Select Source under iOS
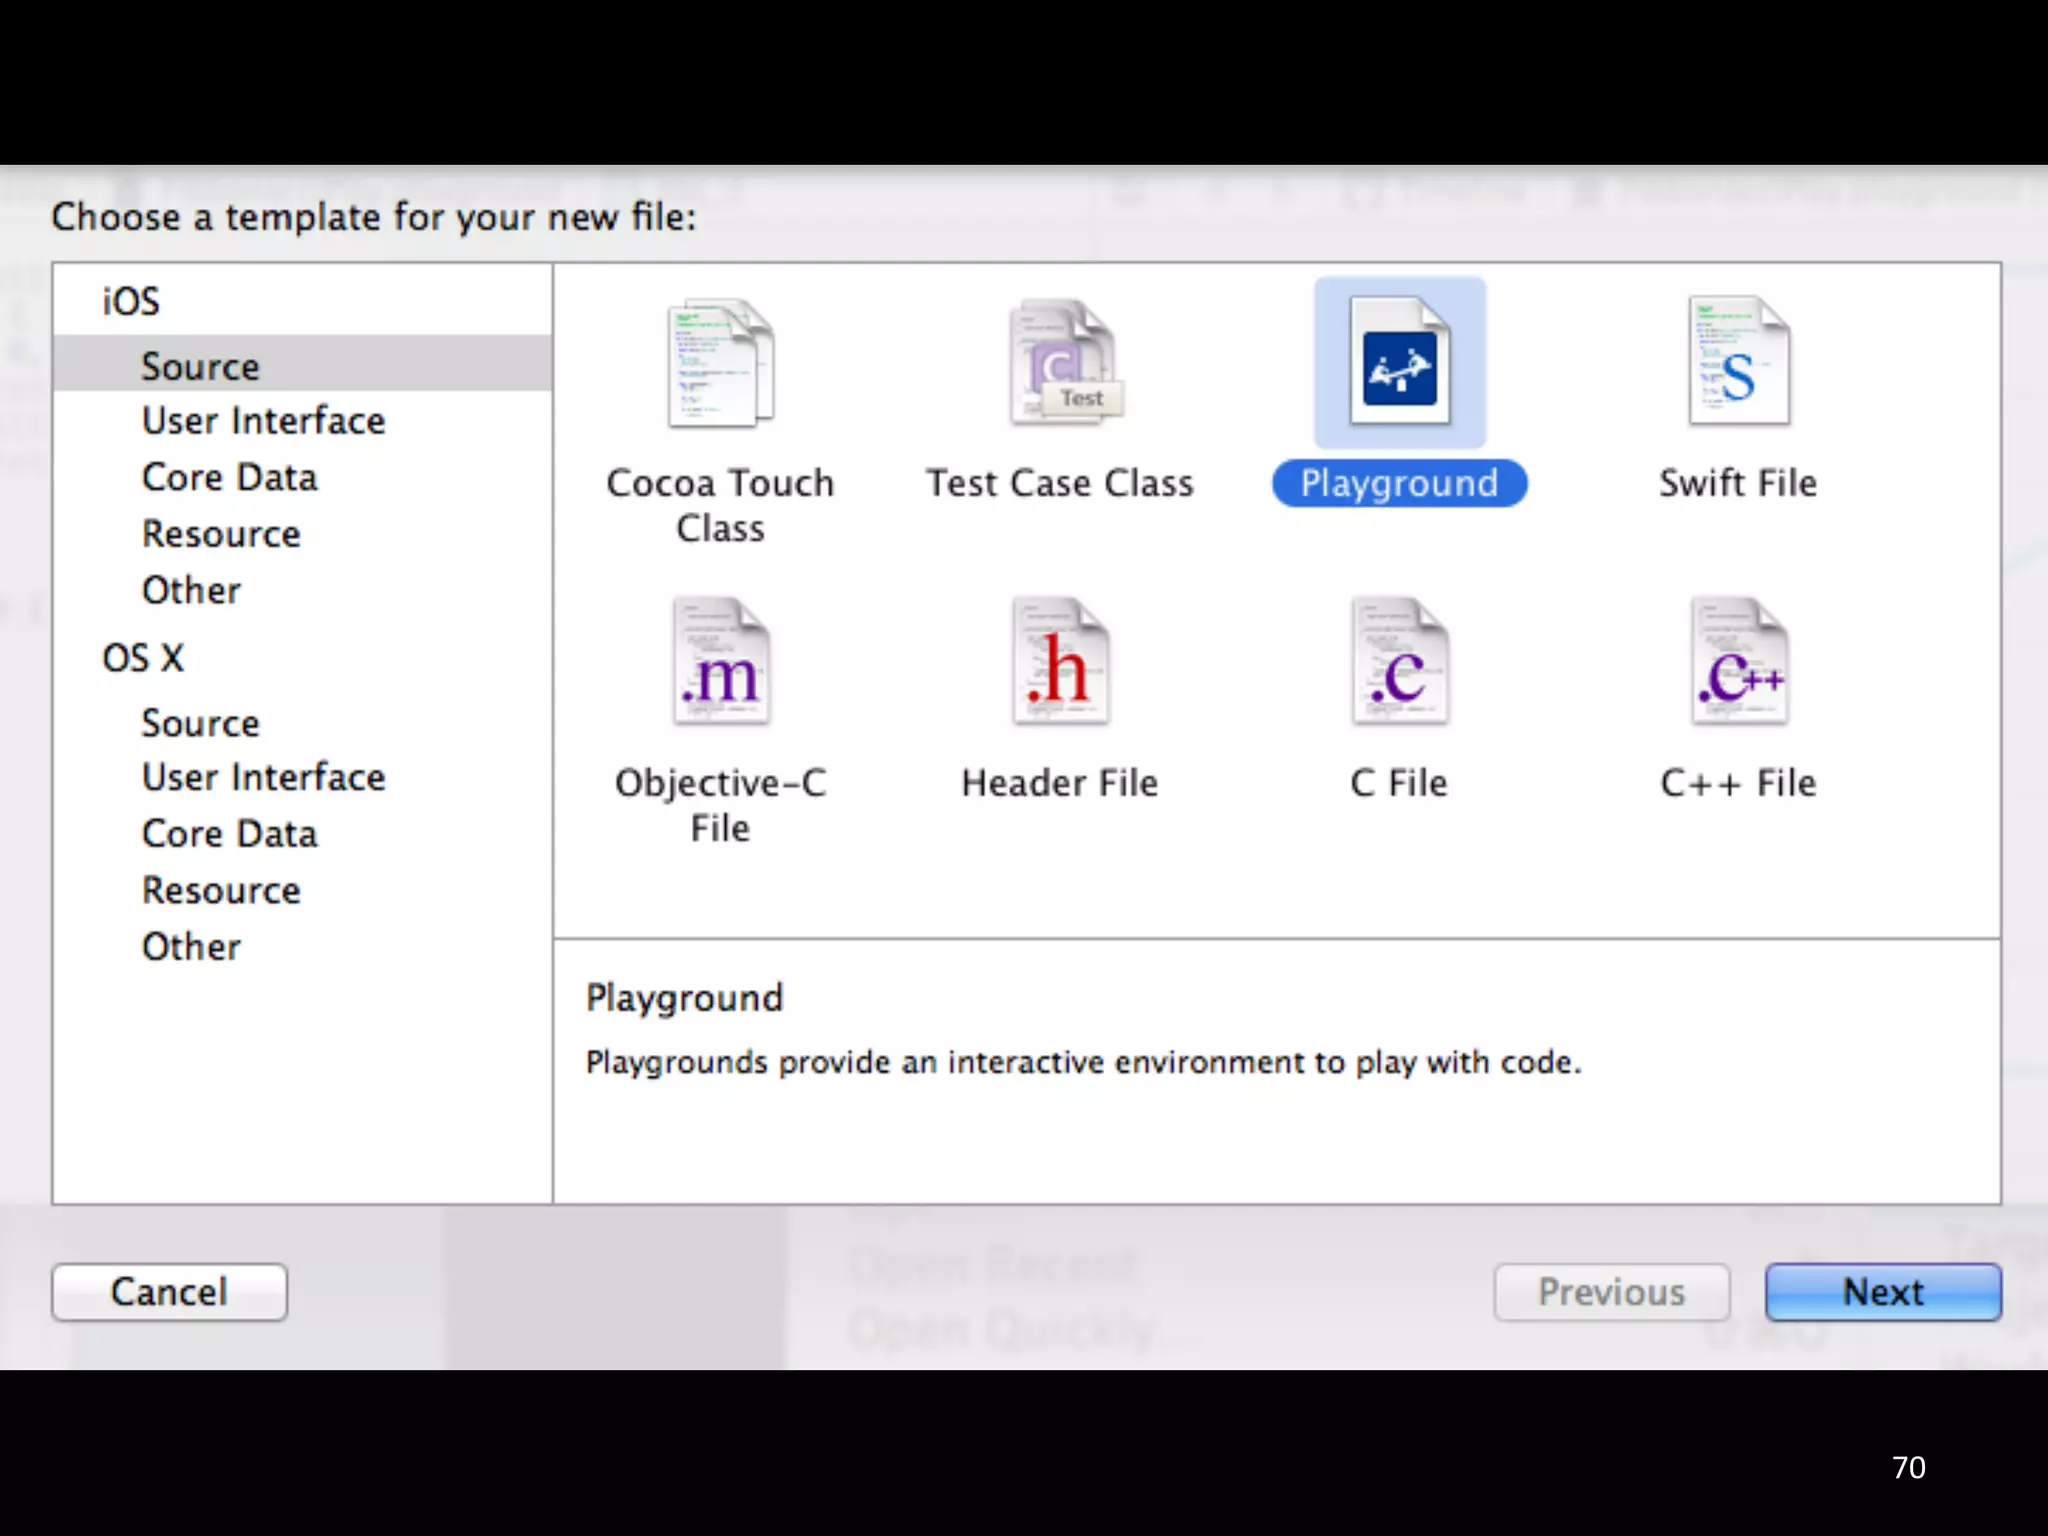Viewport: 2048px width, 1536px height. click(200, 366)
